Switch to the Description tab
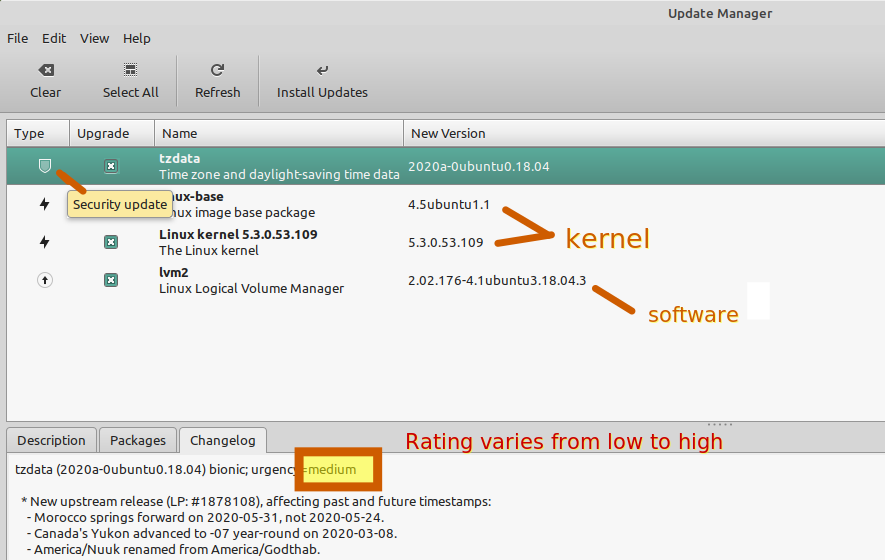The width and height of the screenshot is (885, 560). [x=51, y=440]
